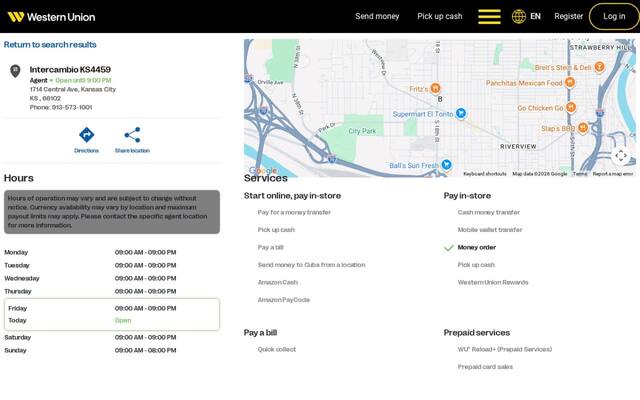The height and width of the screenshot is (400, 640).
Task: Click the Money order service
Action: pyautogui.click(x=476, y=247)
